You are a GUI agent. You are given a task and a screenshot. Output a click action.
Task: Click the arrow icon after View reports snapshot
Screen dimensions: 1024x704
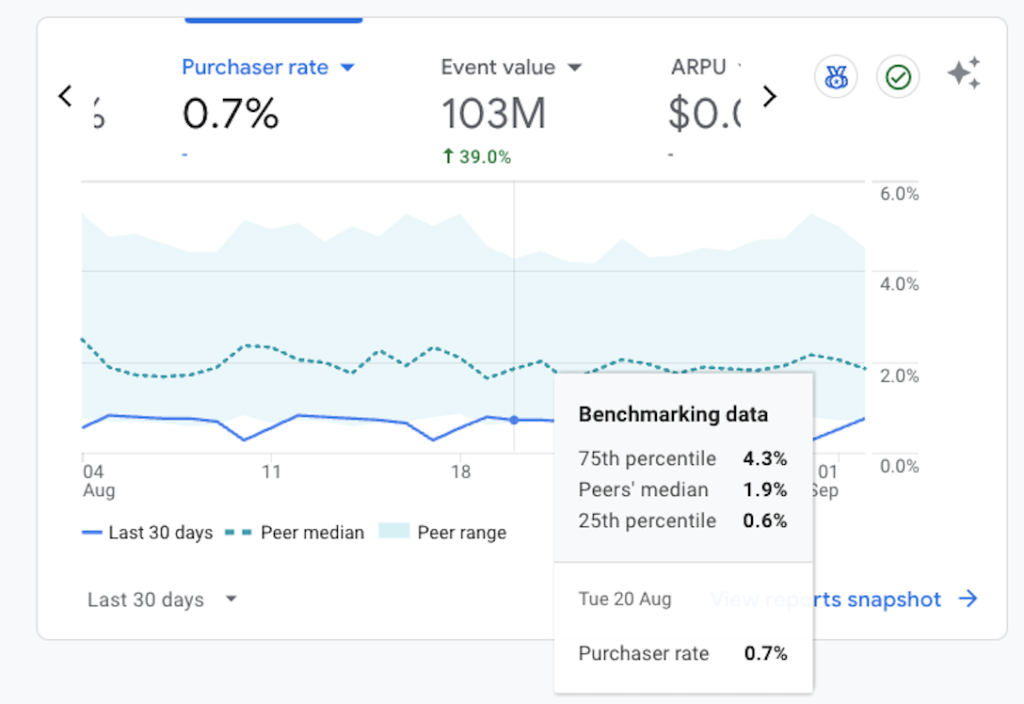967,599
